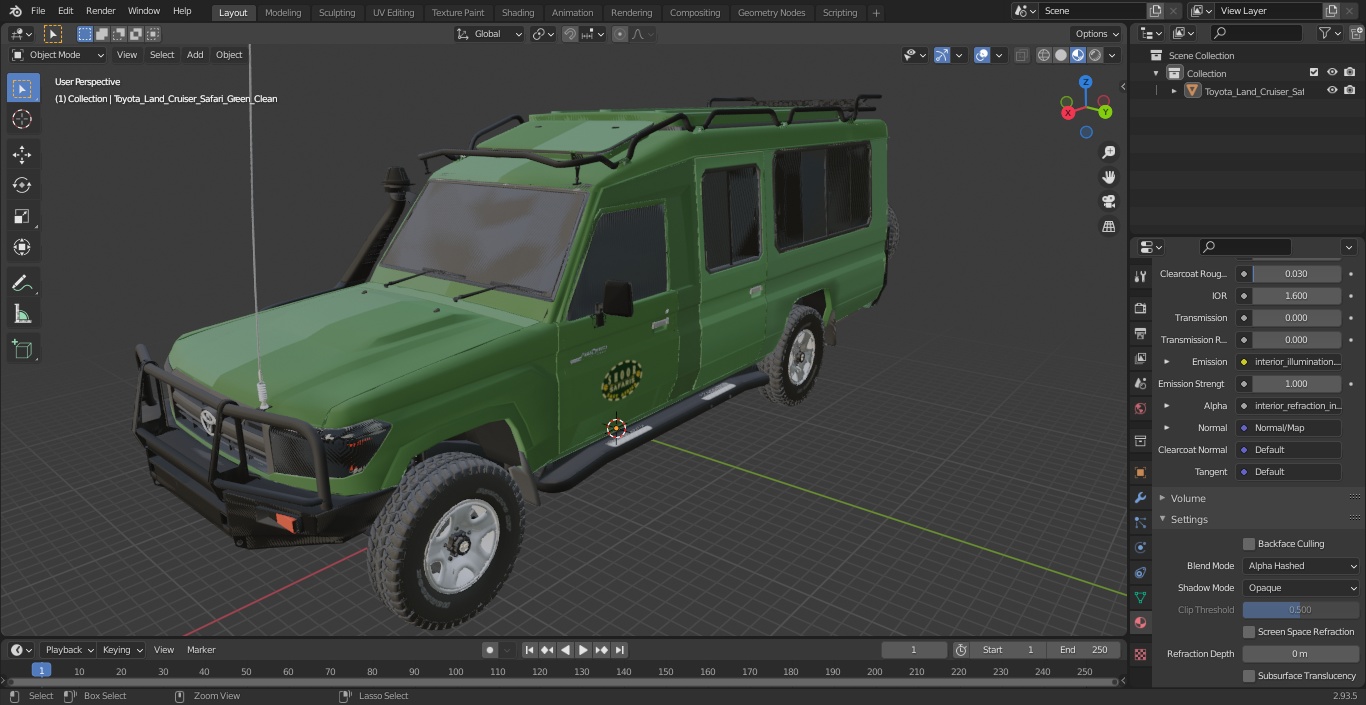Screen dimensions: 1366x705
Task: Disable the Collection in renders via camera icon
Action: (1350, 72)
